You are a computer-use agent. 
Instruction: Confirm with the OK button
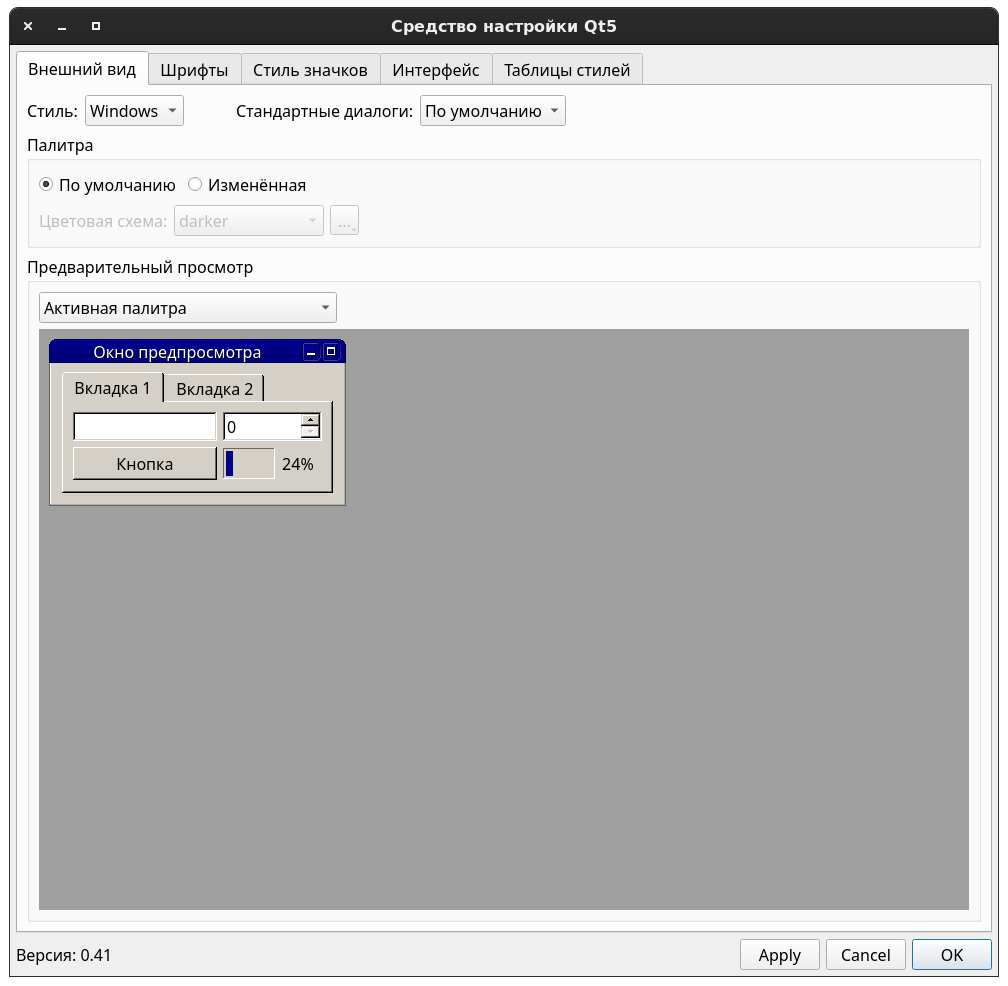click(951, 955)
